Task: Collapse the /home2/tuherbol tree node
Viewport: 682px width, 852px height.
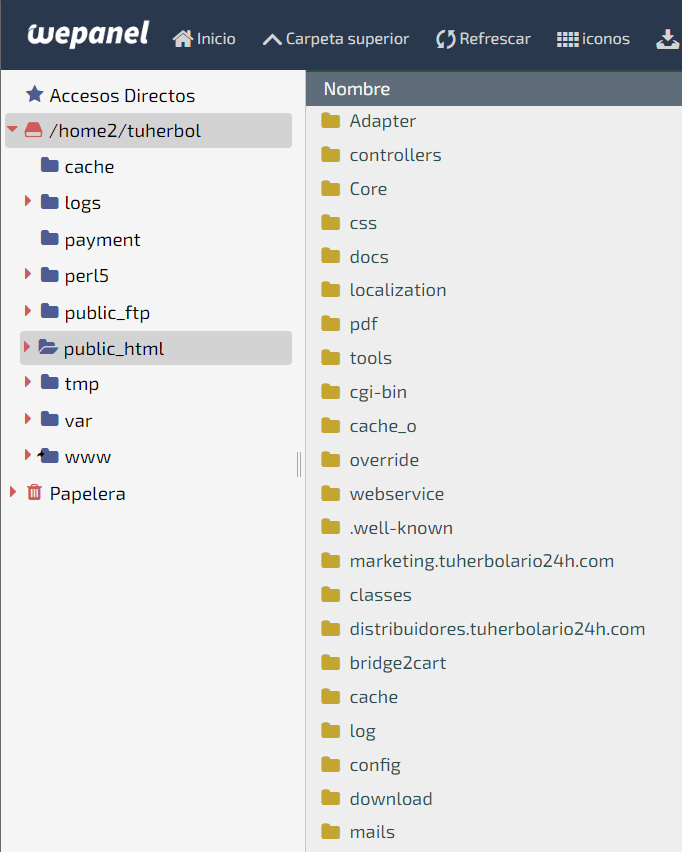Action: click(12, 129)
